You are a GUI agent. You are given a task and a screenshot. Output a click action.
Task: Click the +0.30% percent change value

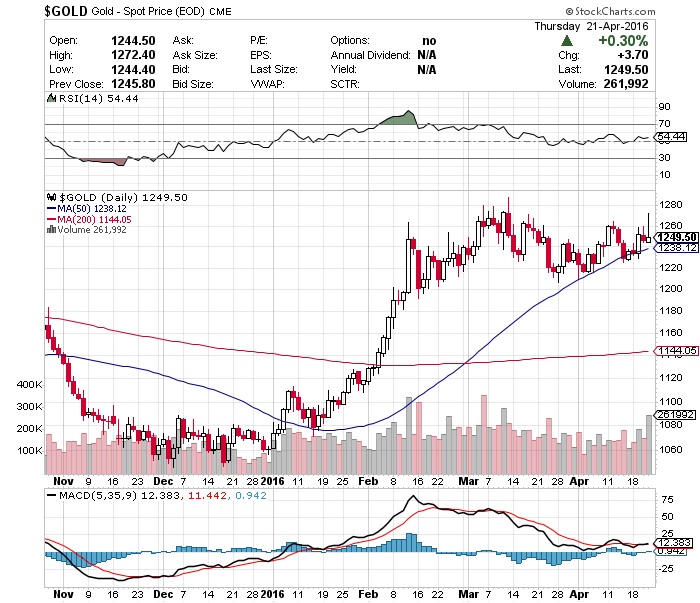(x=623, y=41)
